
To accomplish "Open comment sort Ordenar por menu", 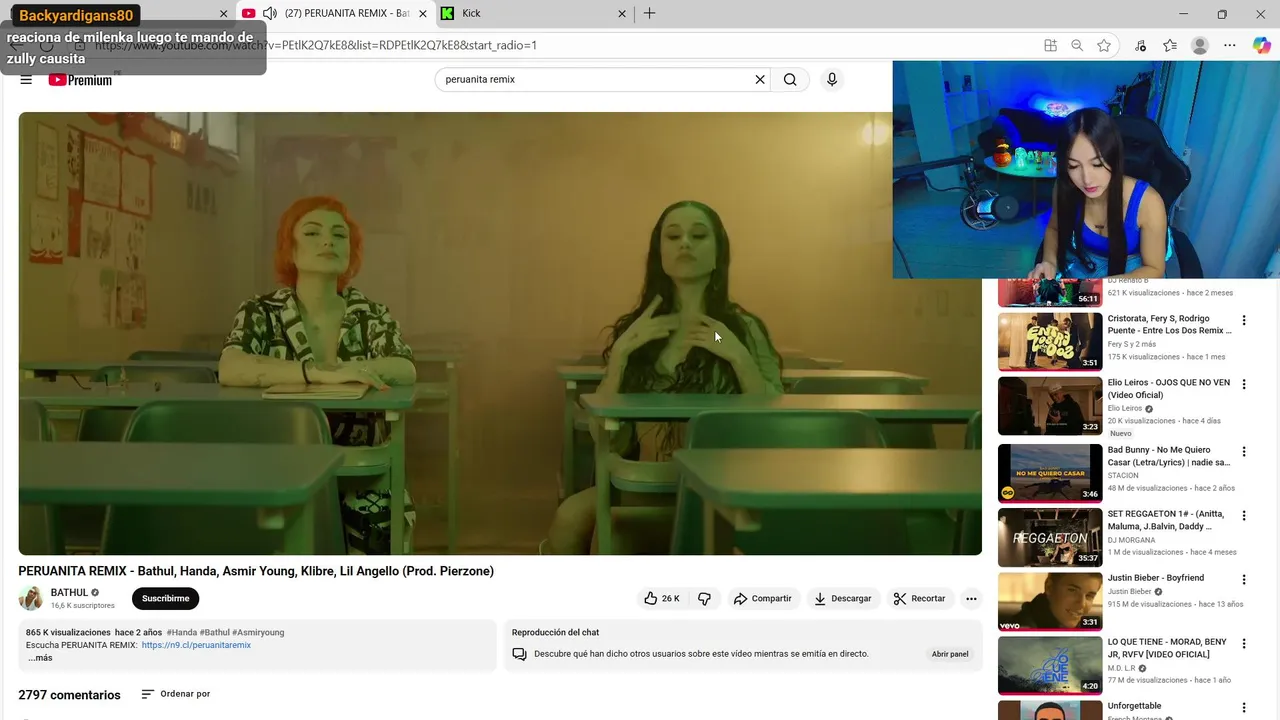I will pyautogui.click(x=176, y=694).
